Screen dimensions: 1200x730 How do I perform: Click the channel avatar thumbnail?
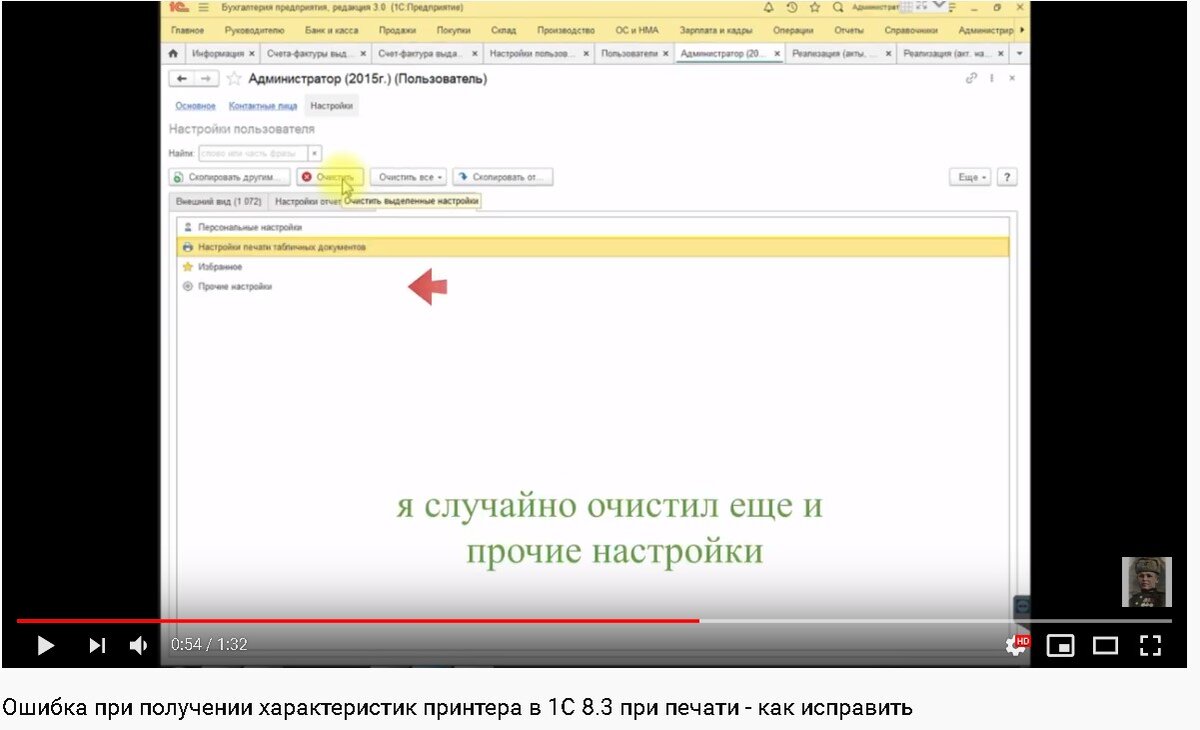1146,582
